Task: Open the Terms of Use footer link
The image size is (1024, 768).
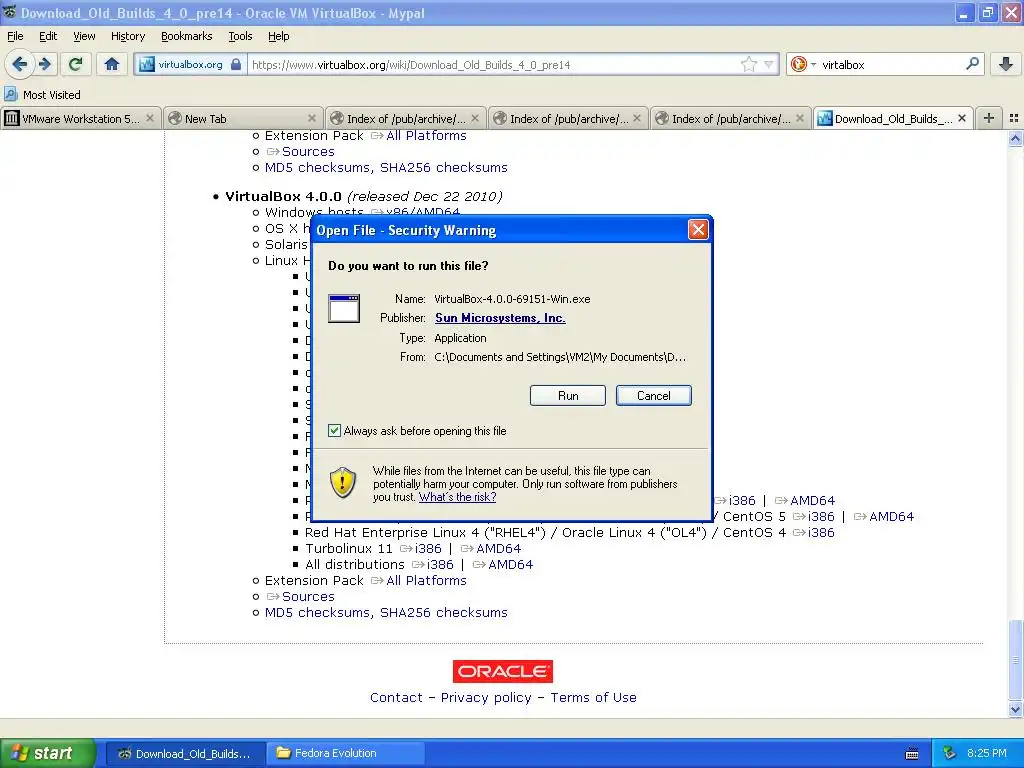Action: 593,697
